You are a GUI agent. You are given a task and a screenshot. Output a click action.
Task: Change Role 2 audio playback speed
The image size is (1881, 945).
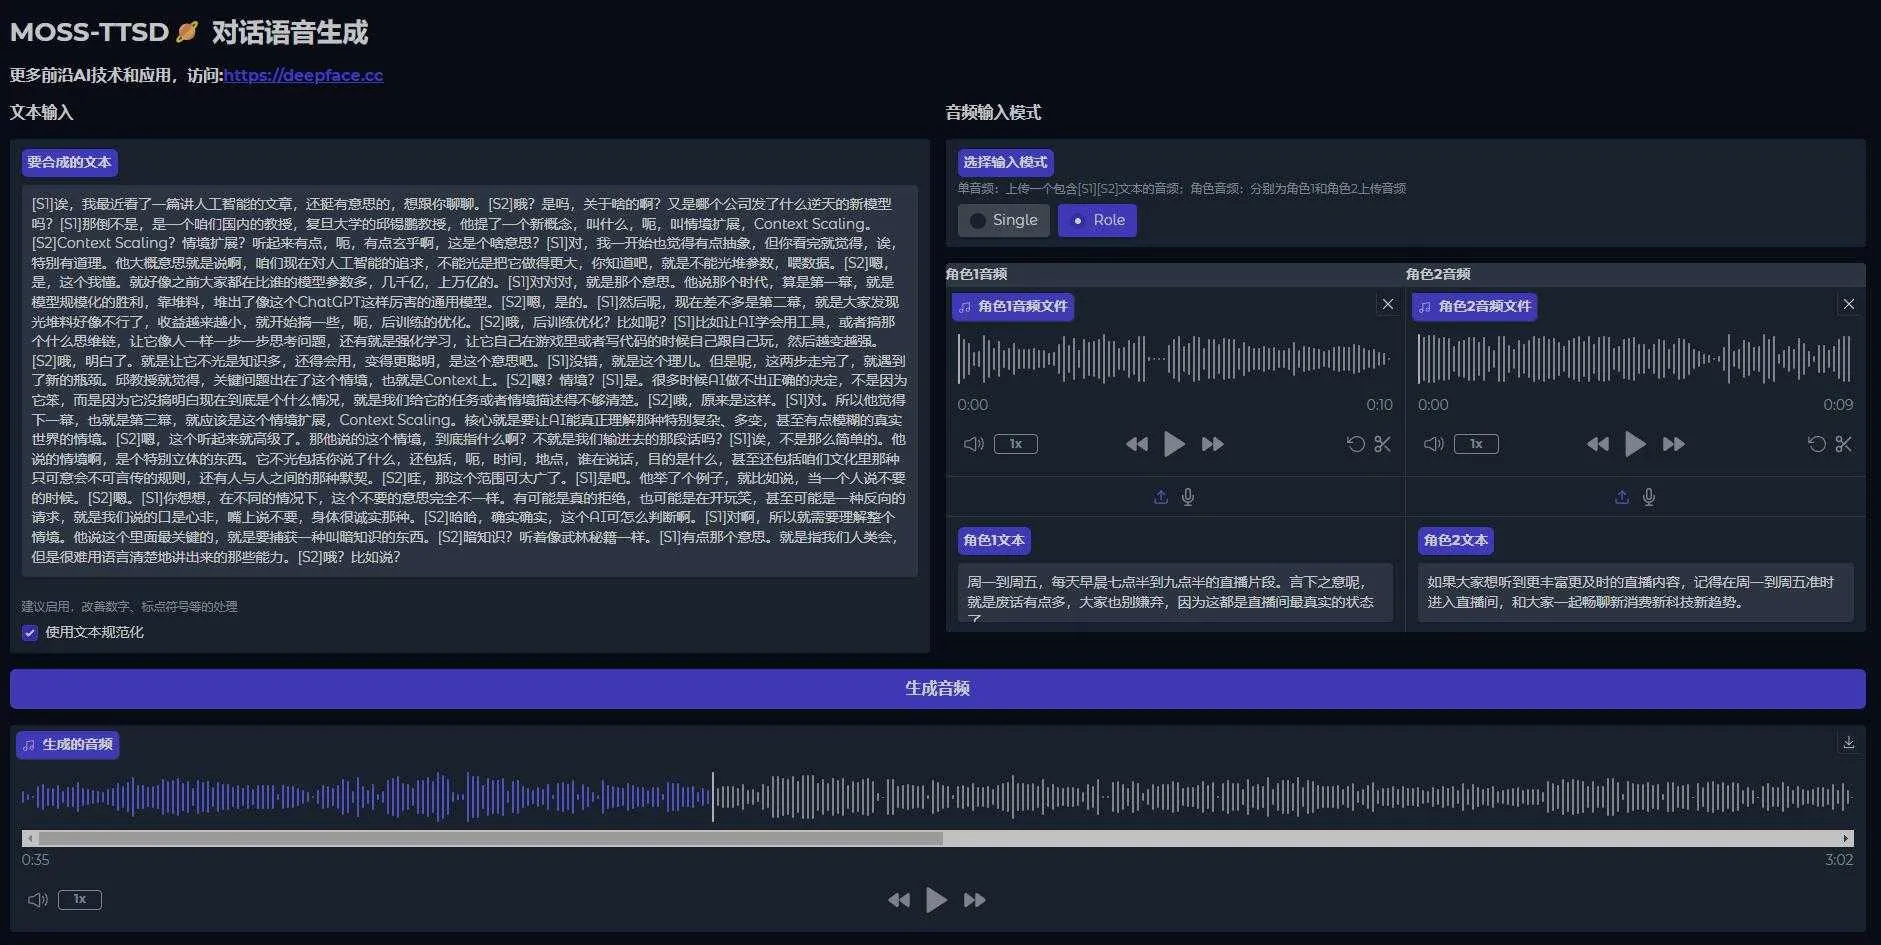[x=1475, y=444]
